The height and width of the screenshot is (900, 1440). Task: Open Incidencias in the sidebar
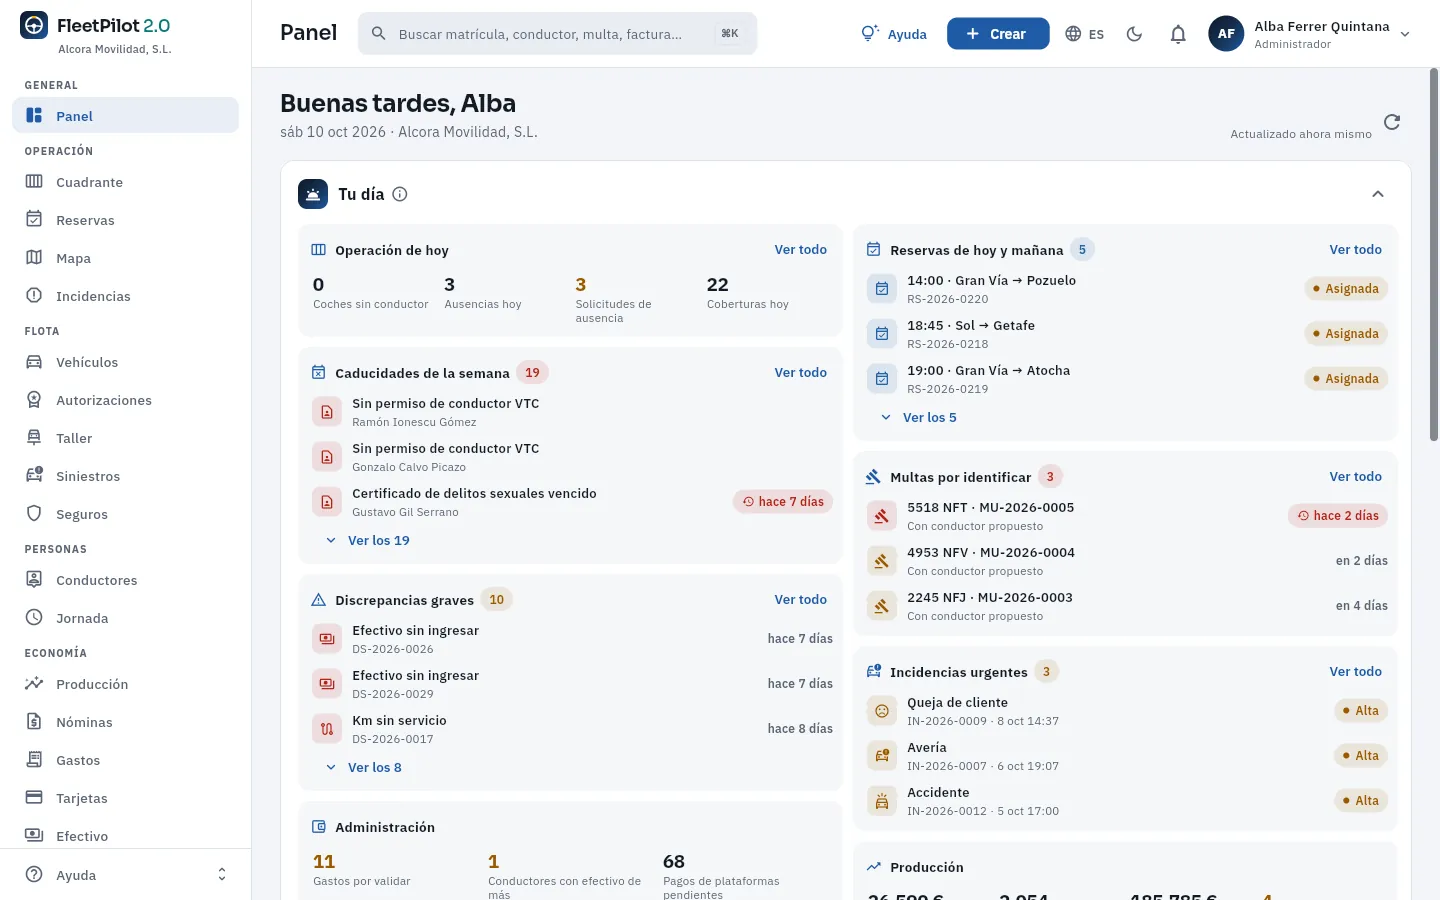pos(125,296)
